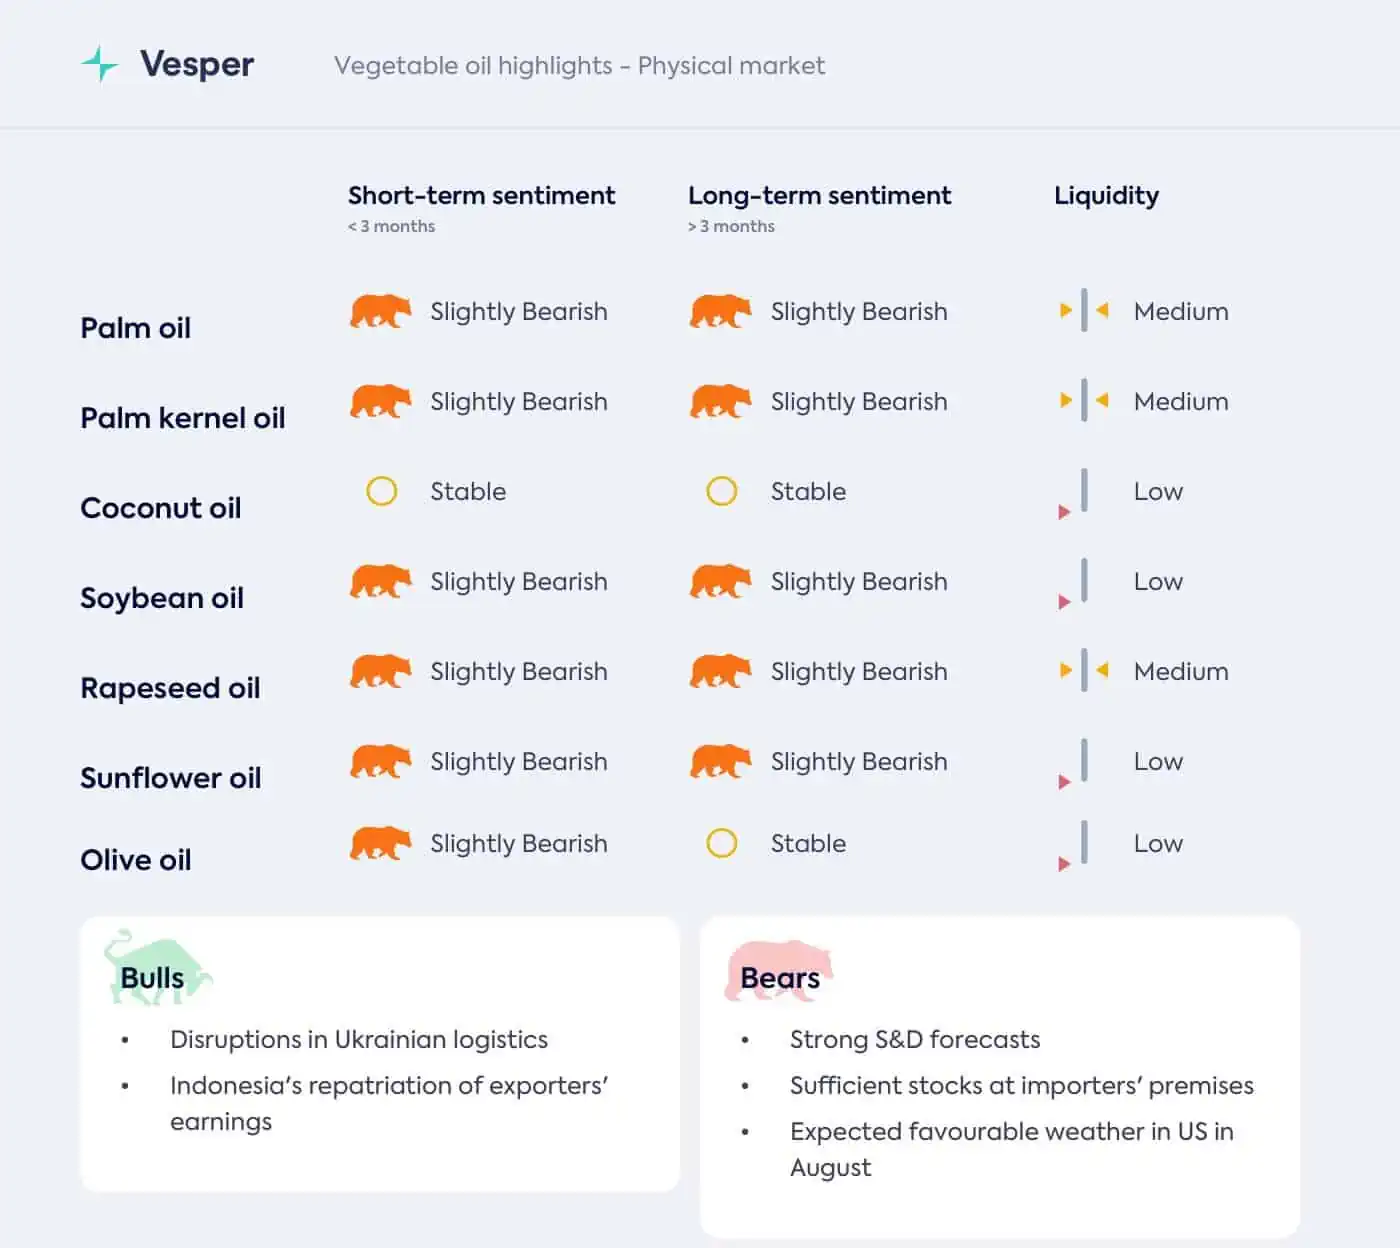Click Rapeseed oil medium liquidity indicator icon
The width and height of the screenshot is (1400, 1248).
pos(1084,671)
